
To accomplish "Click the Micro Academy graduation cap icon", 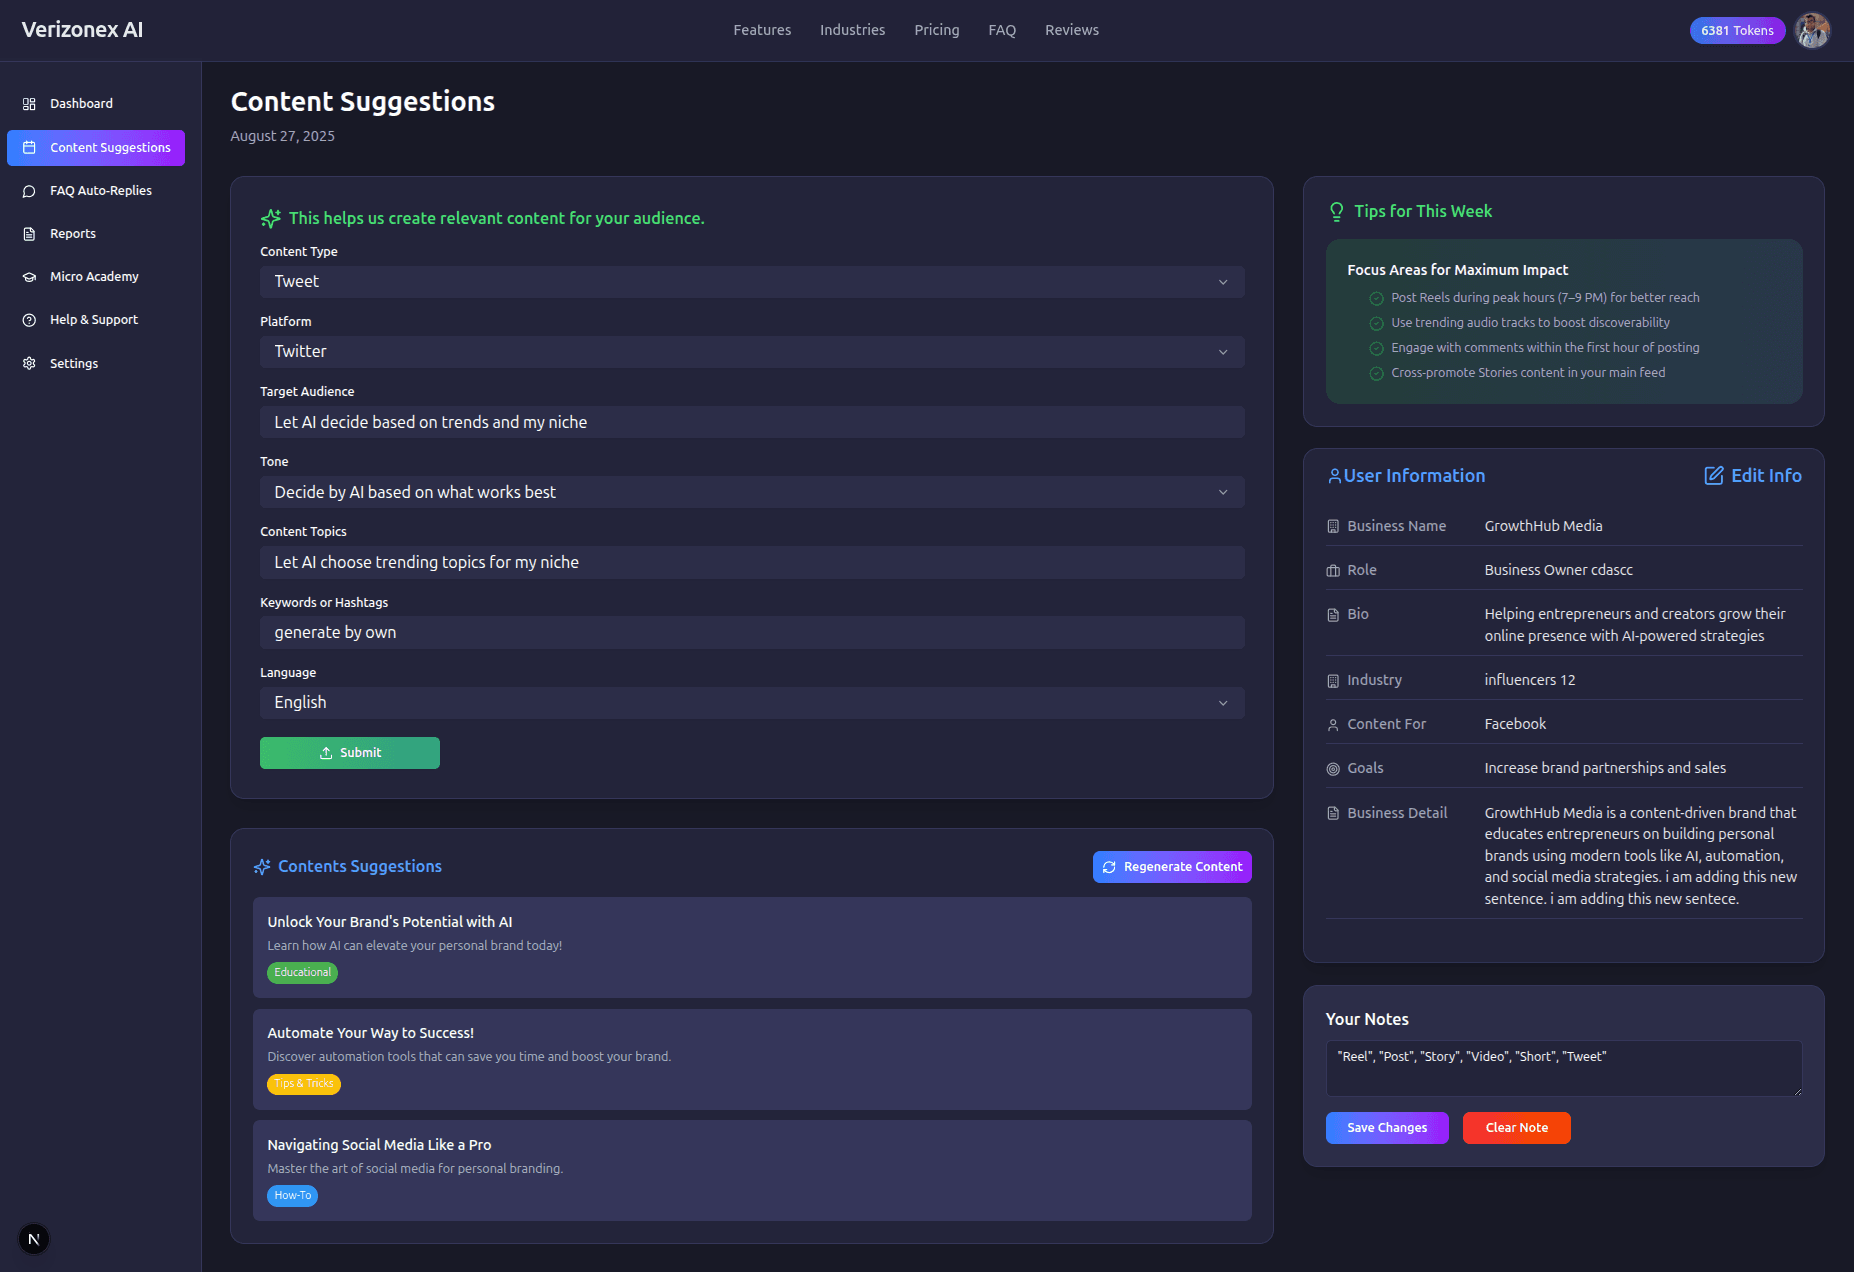I will (x=29, y=277).
